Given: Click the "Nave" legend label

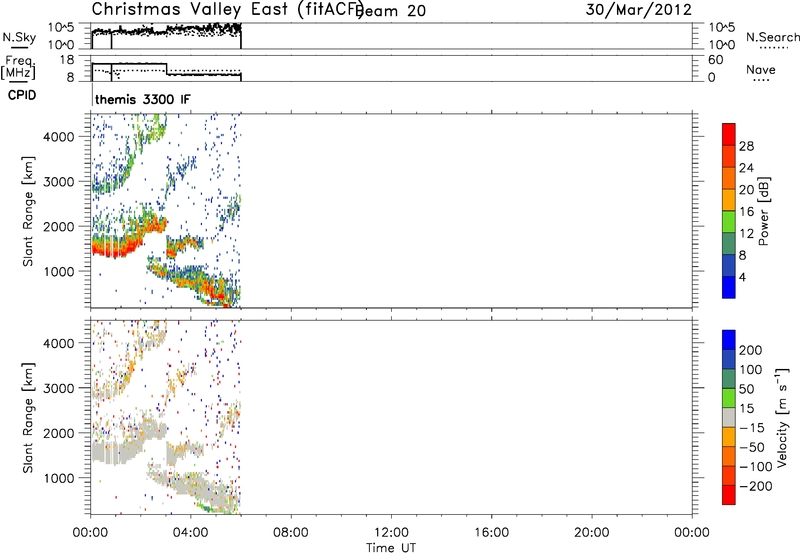Looking at the screenshot, I should [x=761, y=69].
